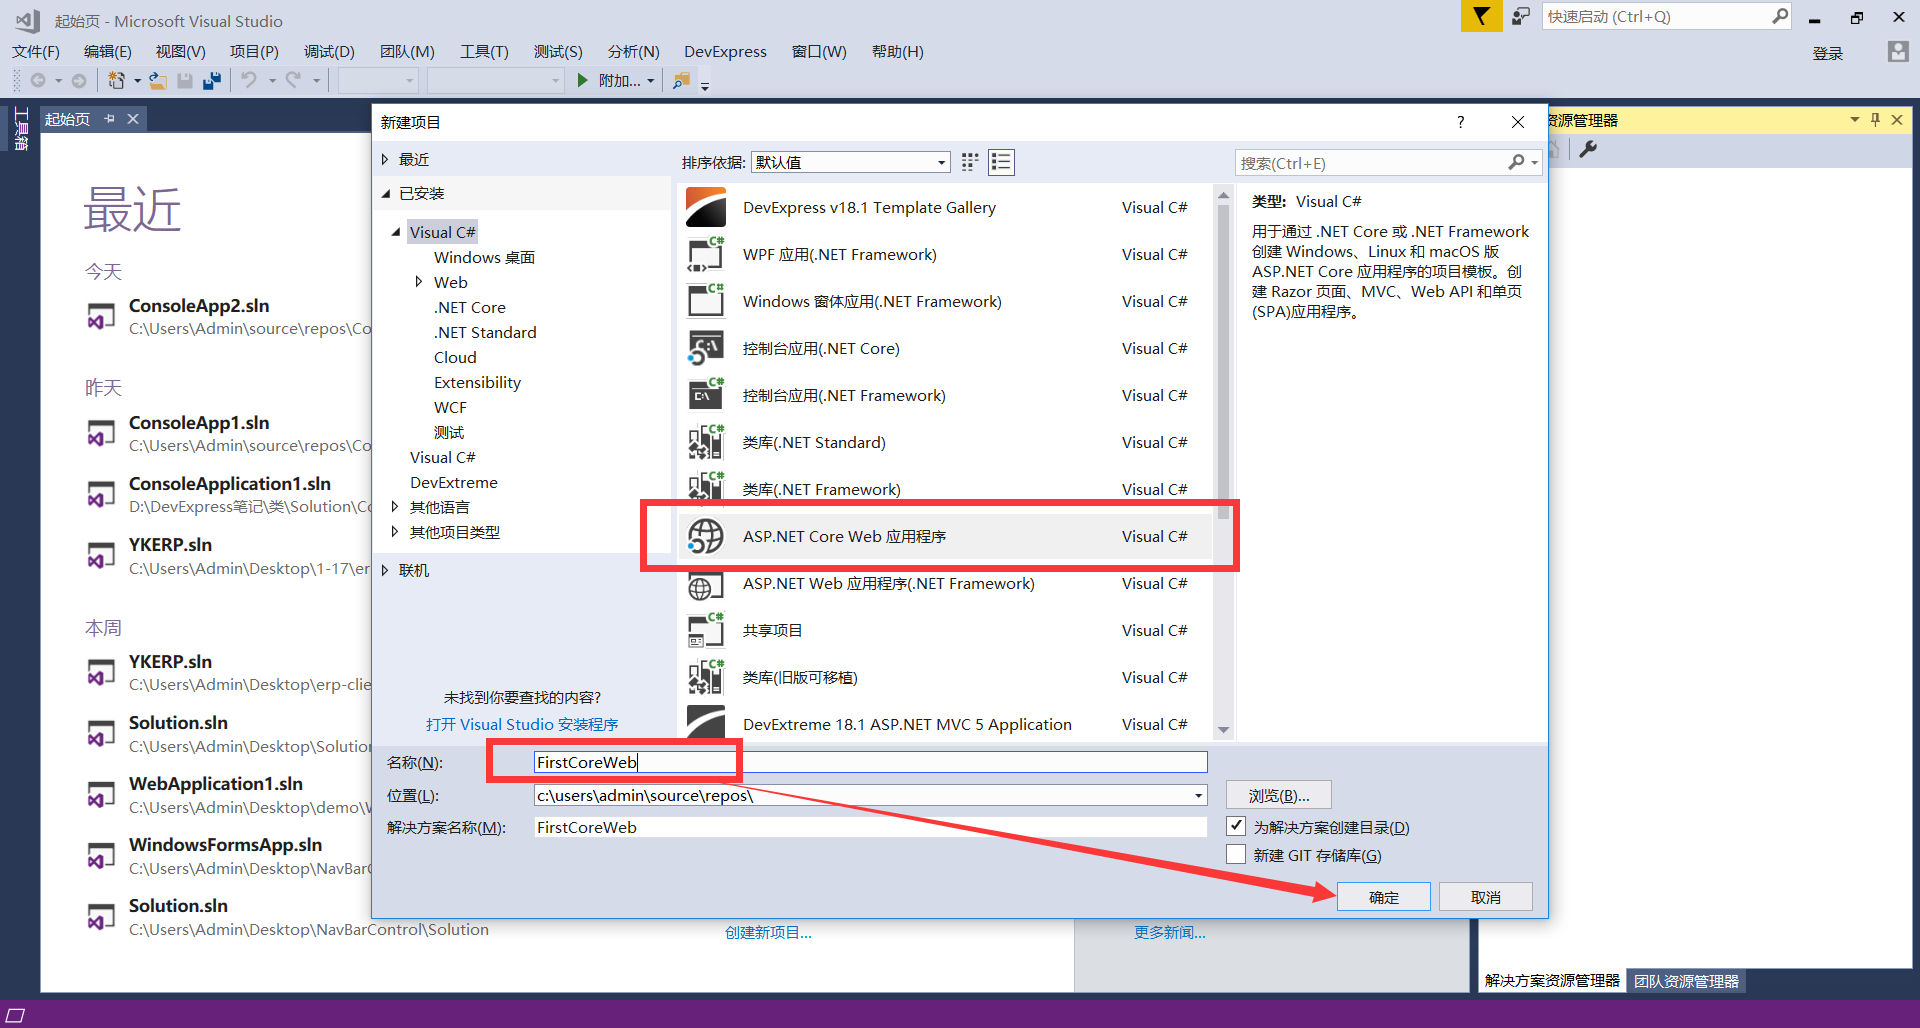Image resolution: width=1920 pixels, height=1028 pixels.
Task: Open the 文件(F) menu
Action: click(36, 51)
